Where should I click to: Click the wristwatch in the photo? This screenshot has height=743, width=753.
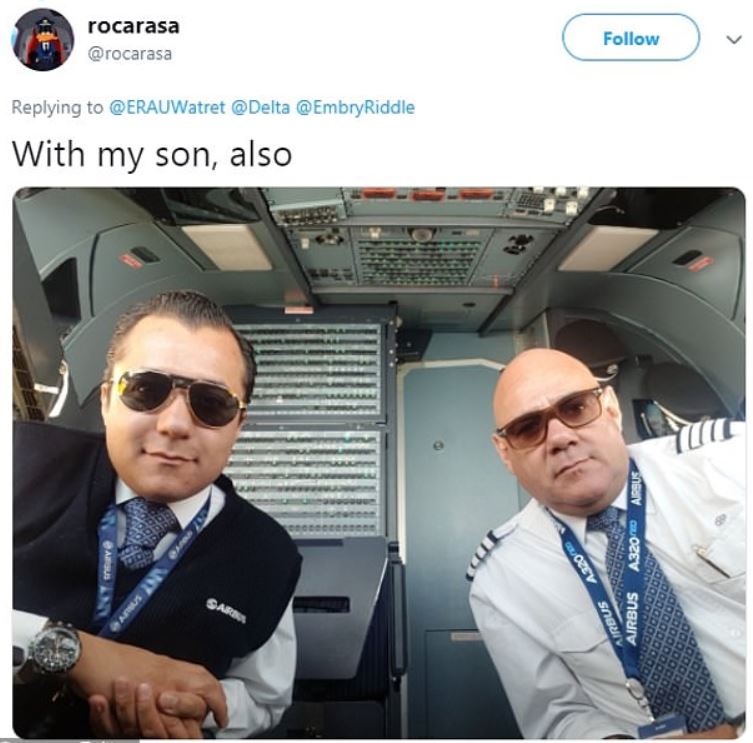(x=53, y=648)
